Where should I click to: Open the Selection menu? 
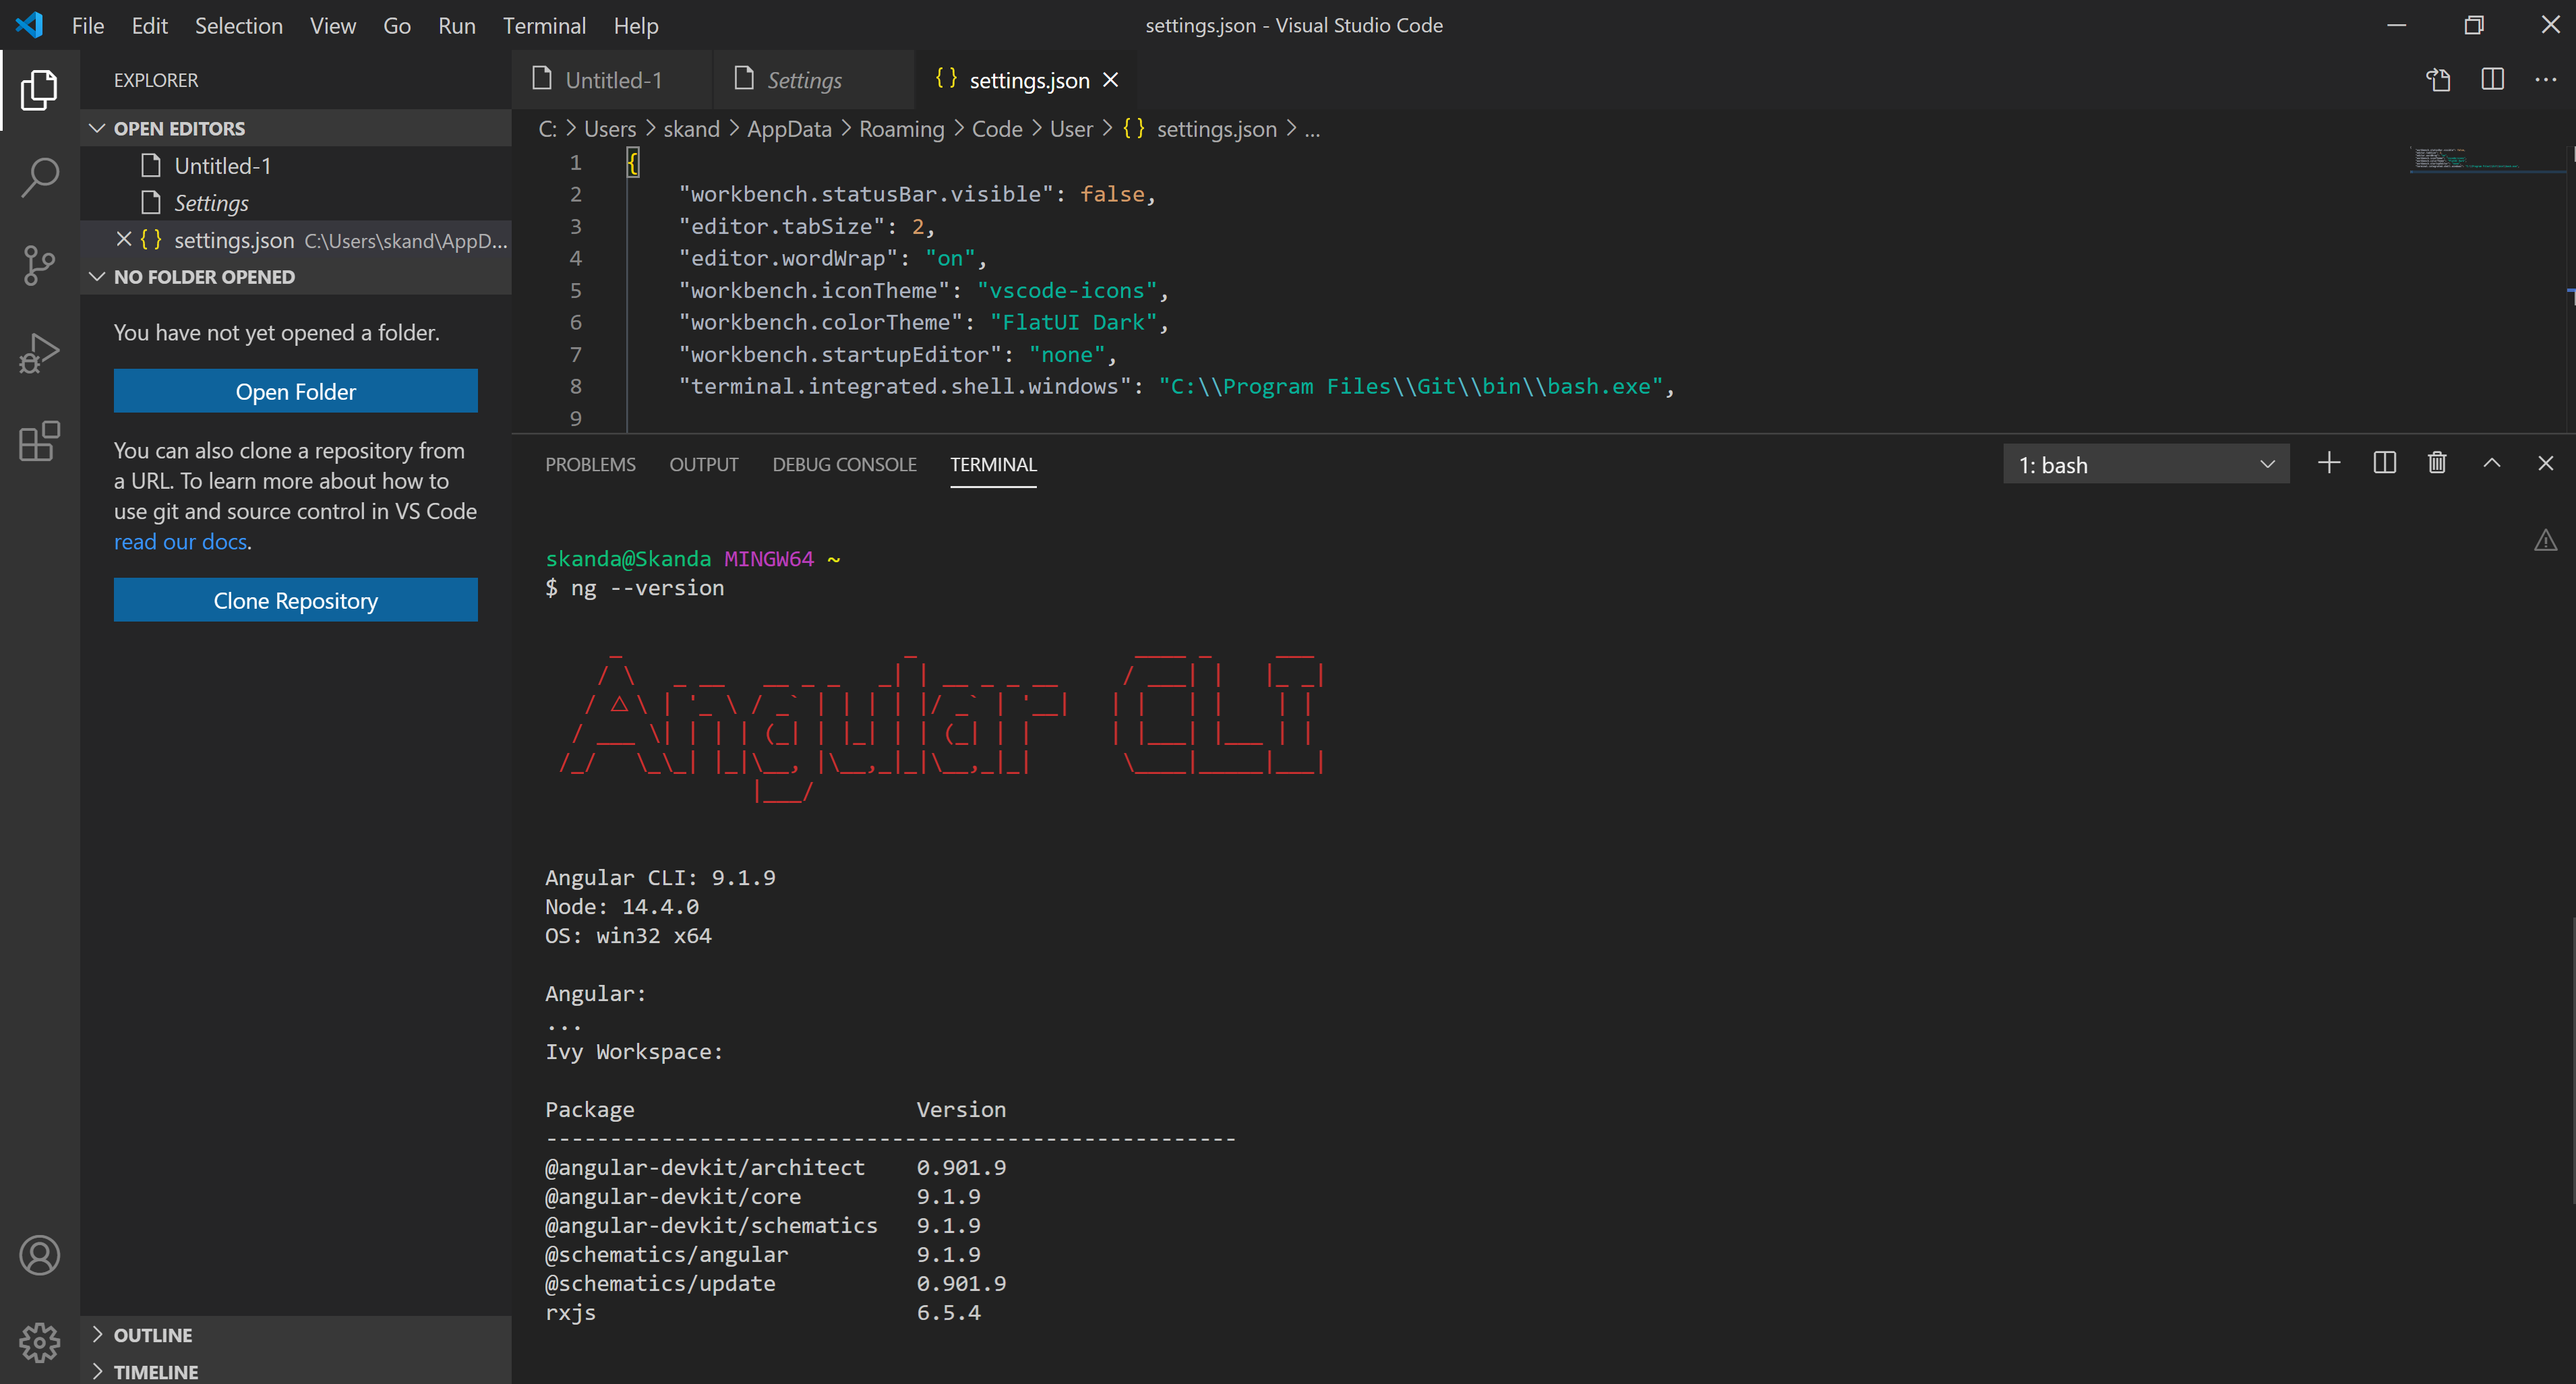(x=238, y=25)
